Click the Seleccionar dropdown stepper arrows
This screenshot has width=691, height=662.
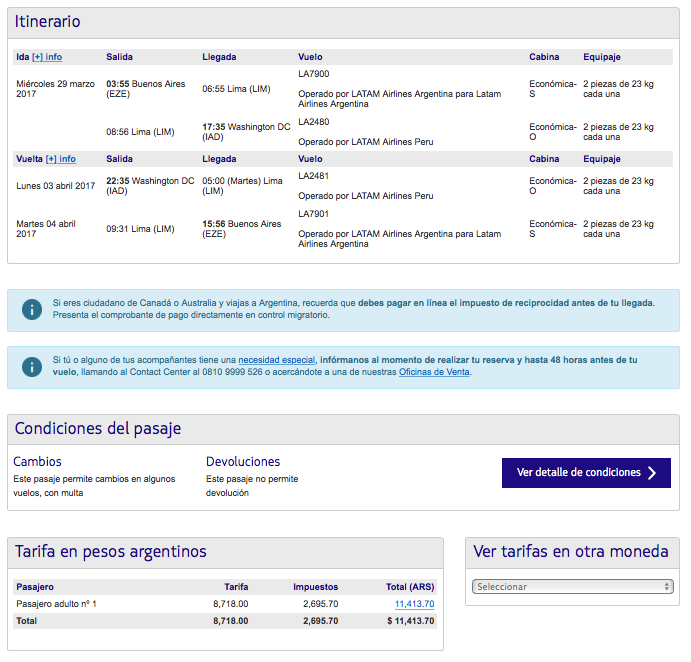point(667,587)
